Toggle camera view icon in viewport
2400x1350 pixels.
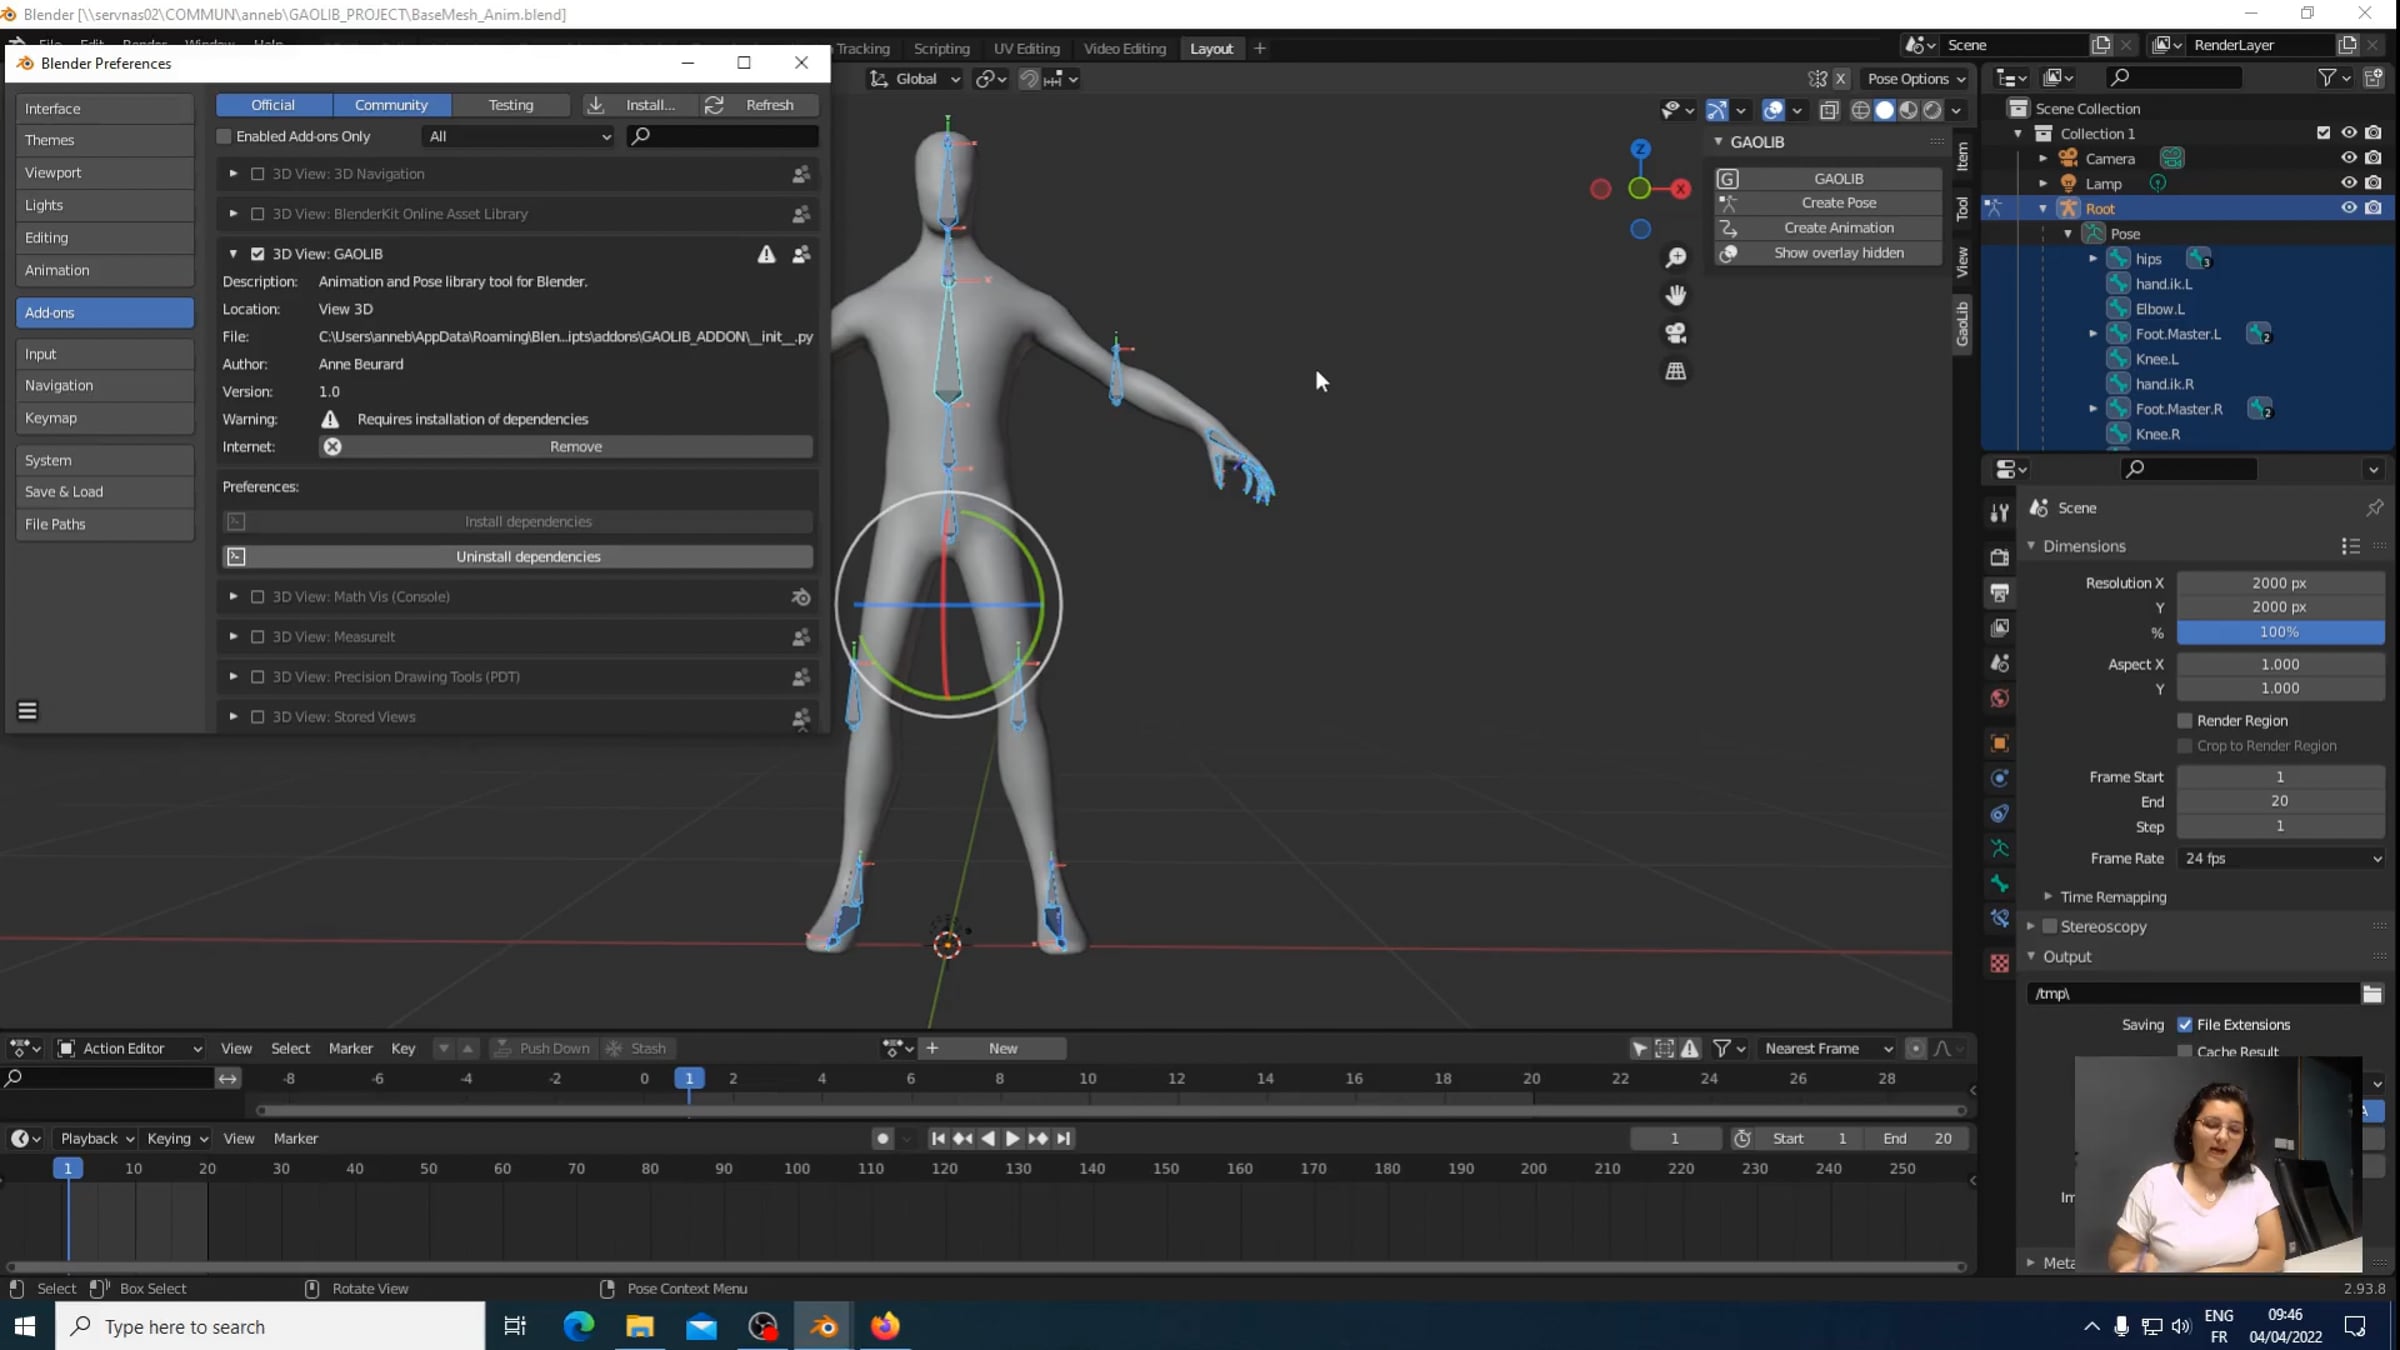[1676, 333]
